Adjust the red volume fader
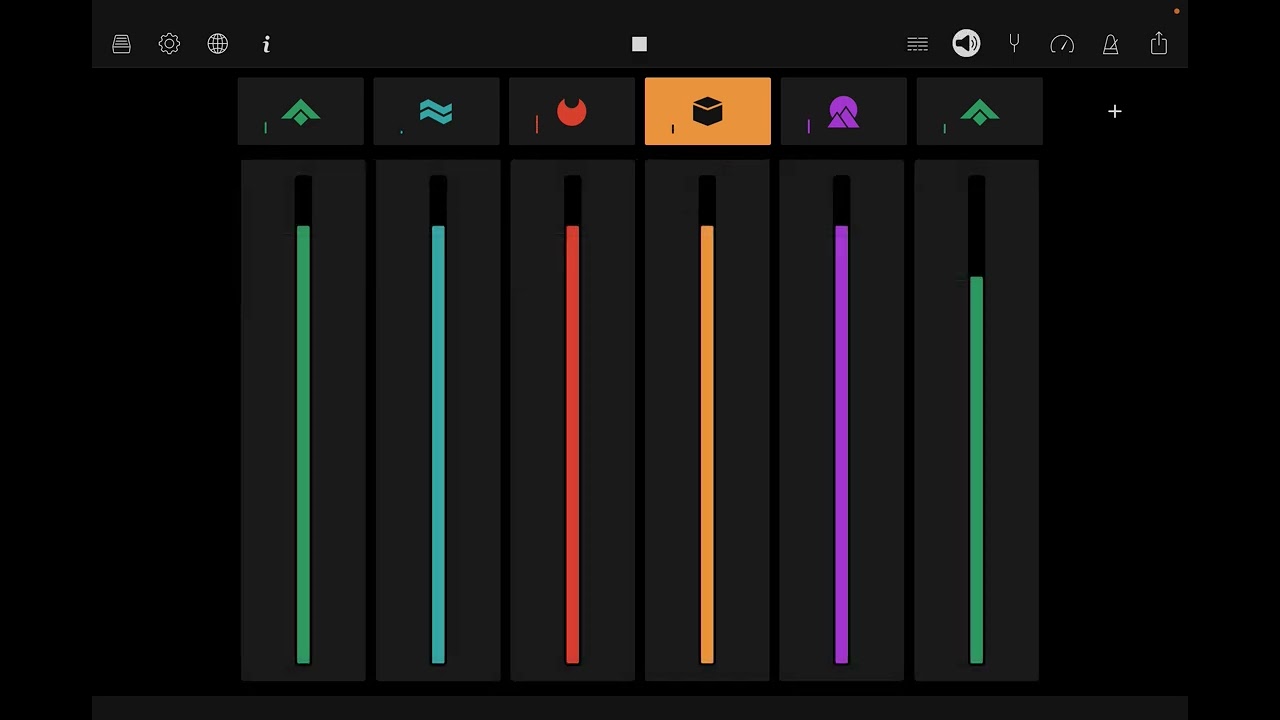1280x720 pixels. (572, 420)
